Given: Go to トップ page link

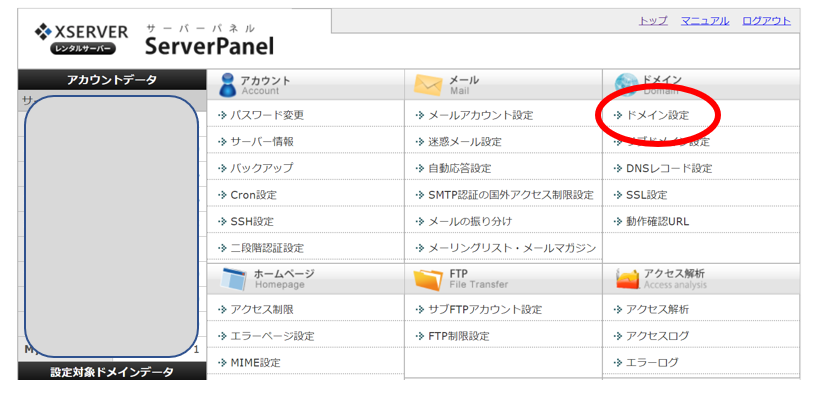Looking at the screenshot, I should [x=653, y=21].
